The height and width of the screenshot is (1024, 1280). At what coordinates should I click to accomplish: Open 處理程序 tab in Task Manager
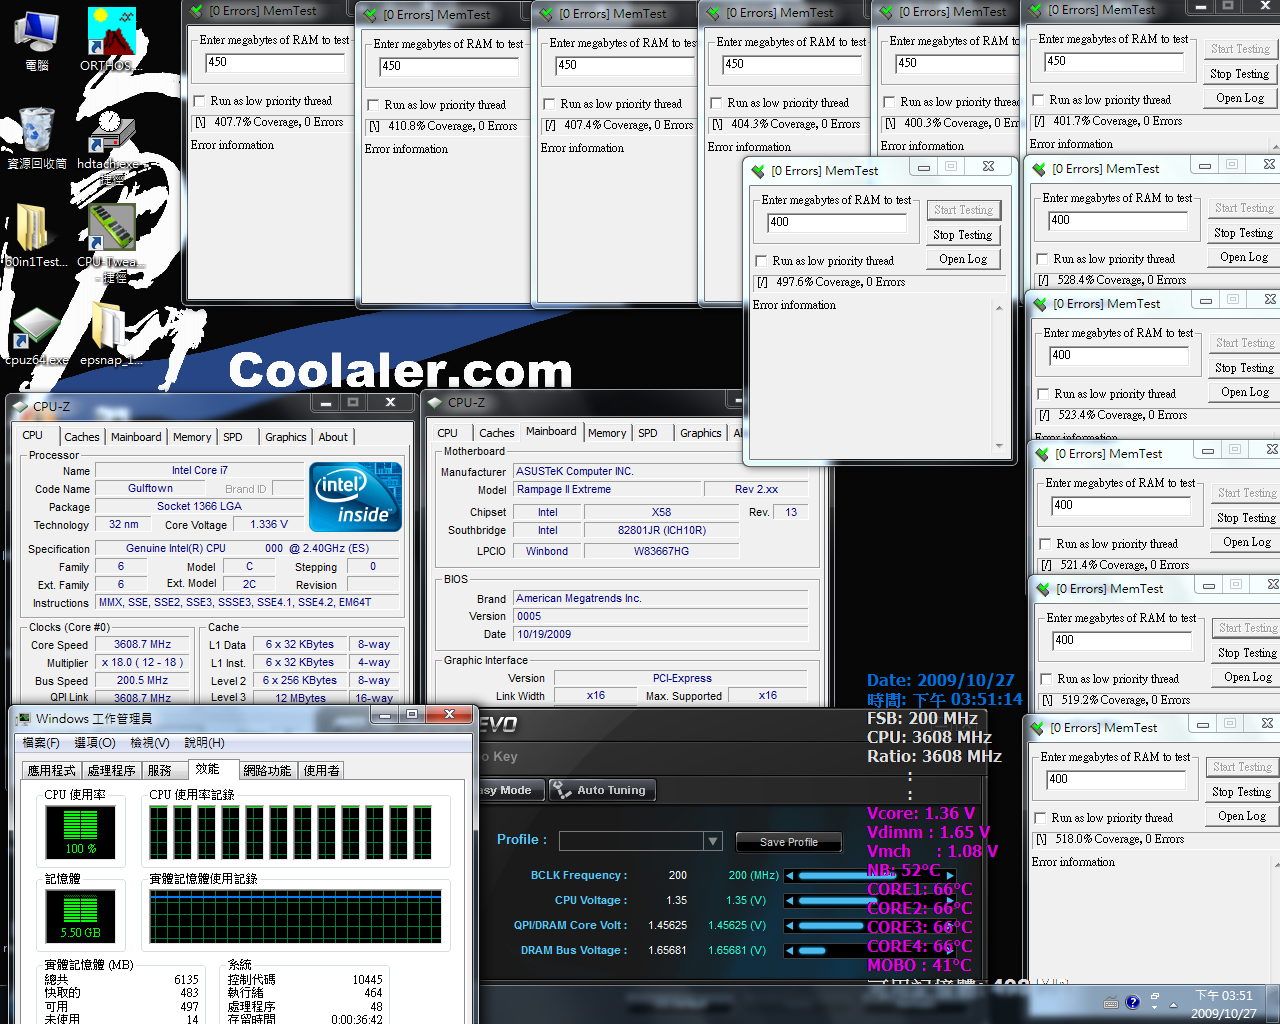pyautogui.click(x=111, y=770)
